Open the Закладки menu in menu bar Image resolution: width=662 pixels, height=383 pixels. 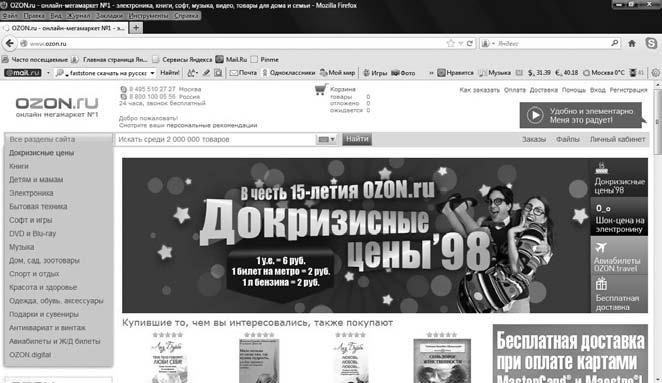pyautogui.click(x=109, y=16)
